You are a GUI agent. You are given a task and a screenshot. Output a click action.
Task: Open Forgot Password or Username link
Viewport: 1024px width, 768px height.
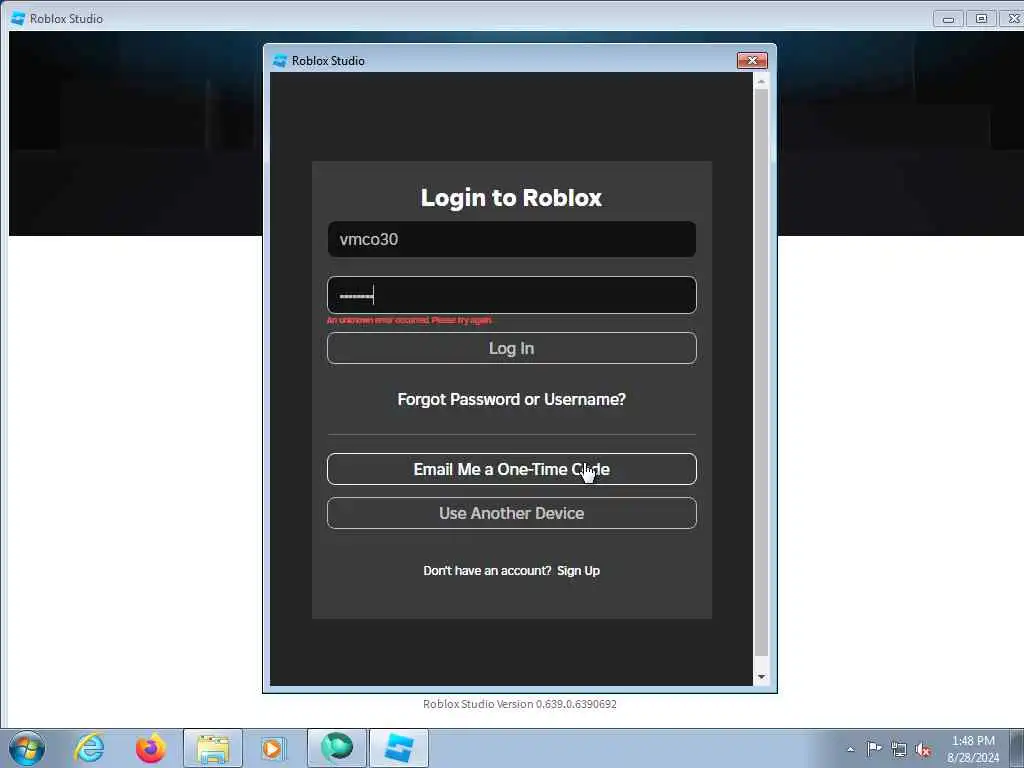[511, 399]
